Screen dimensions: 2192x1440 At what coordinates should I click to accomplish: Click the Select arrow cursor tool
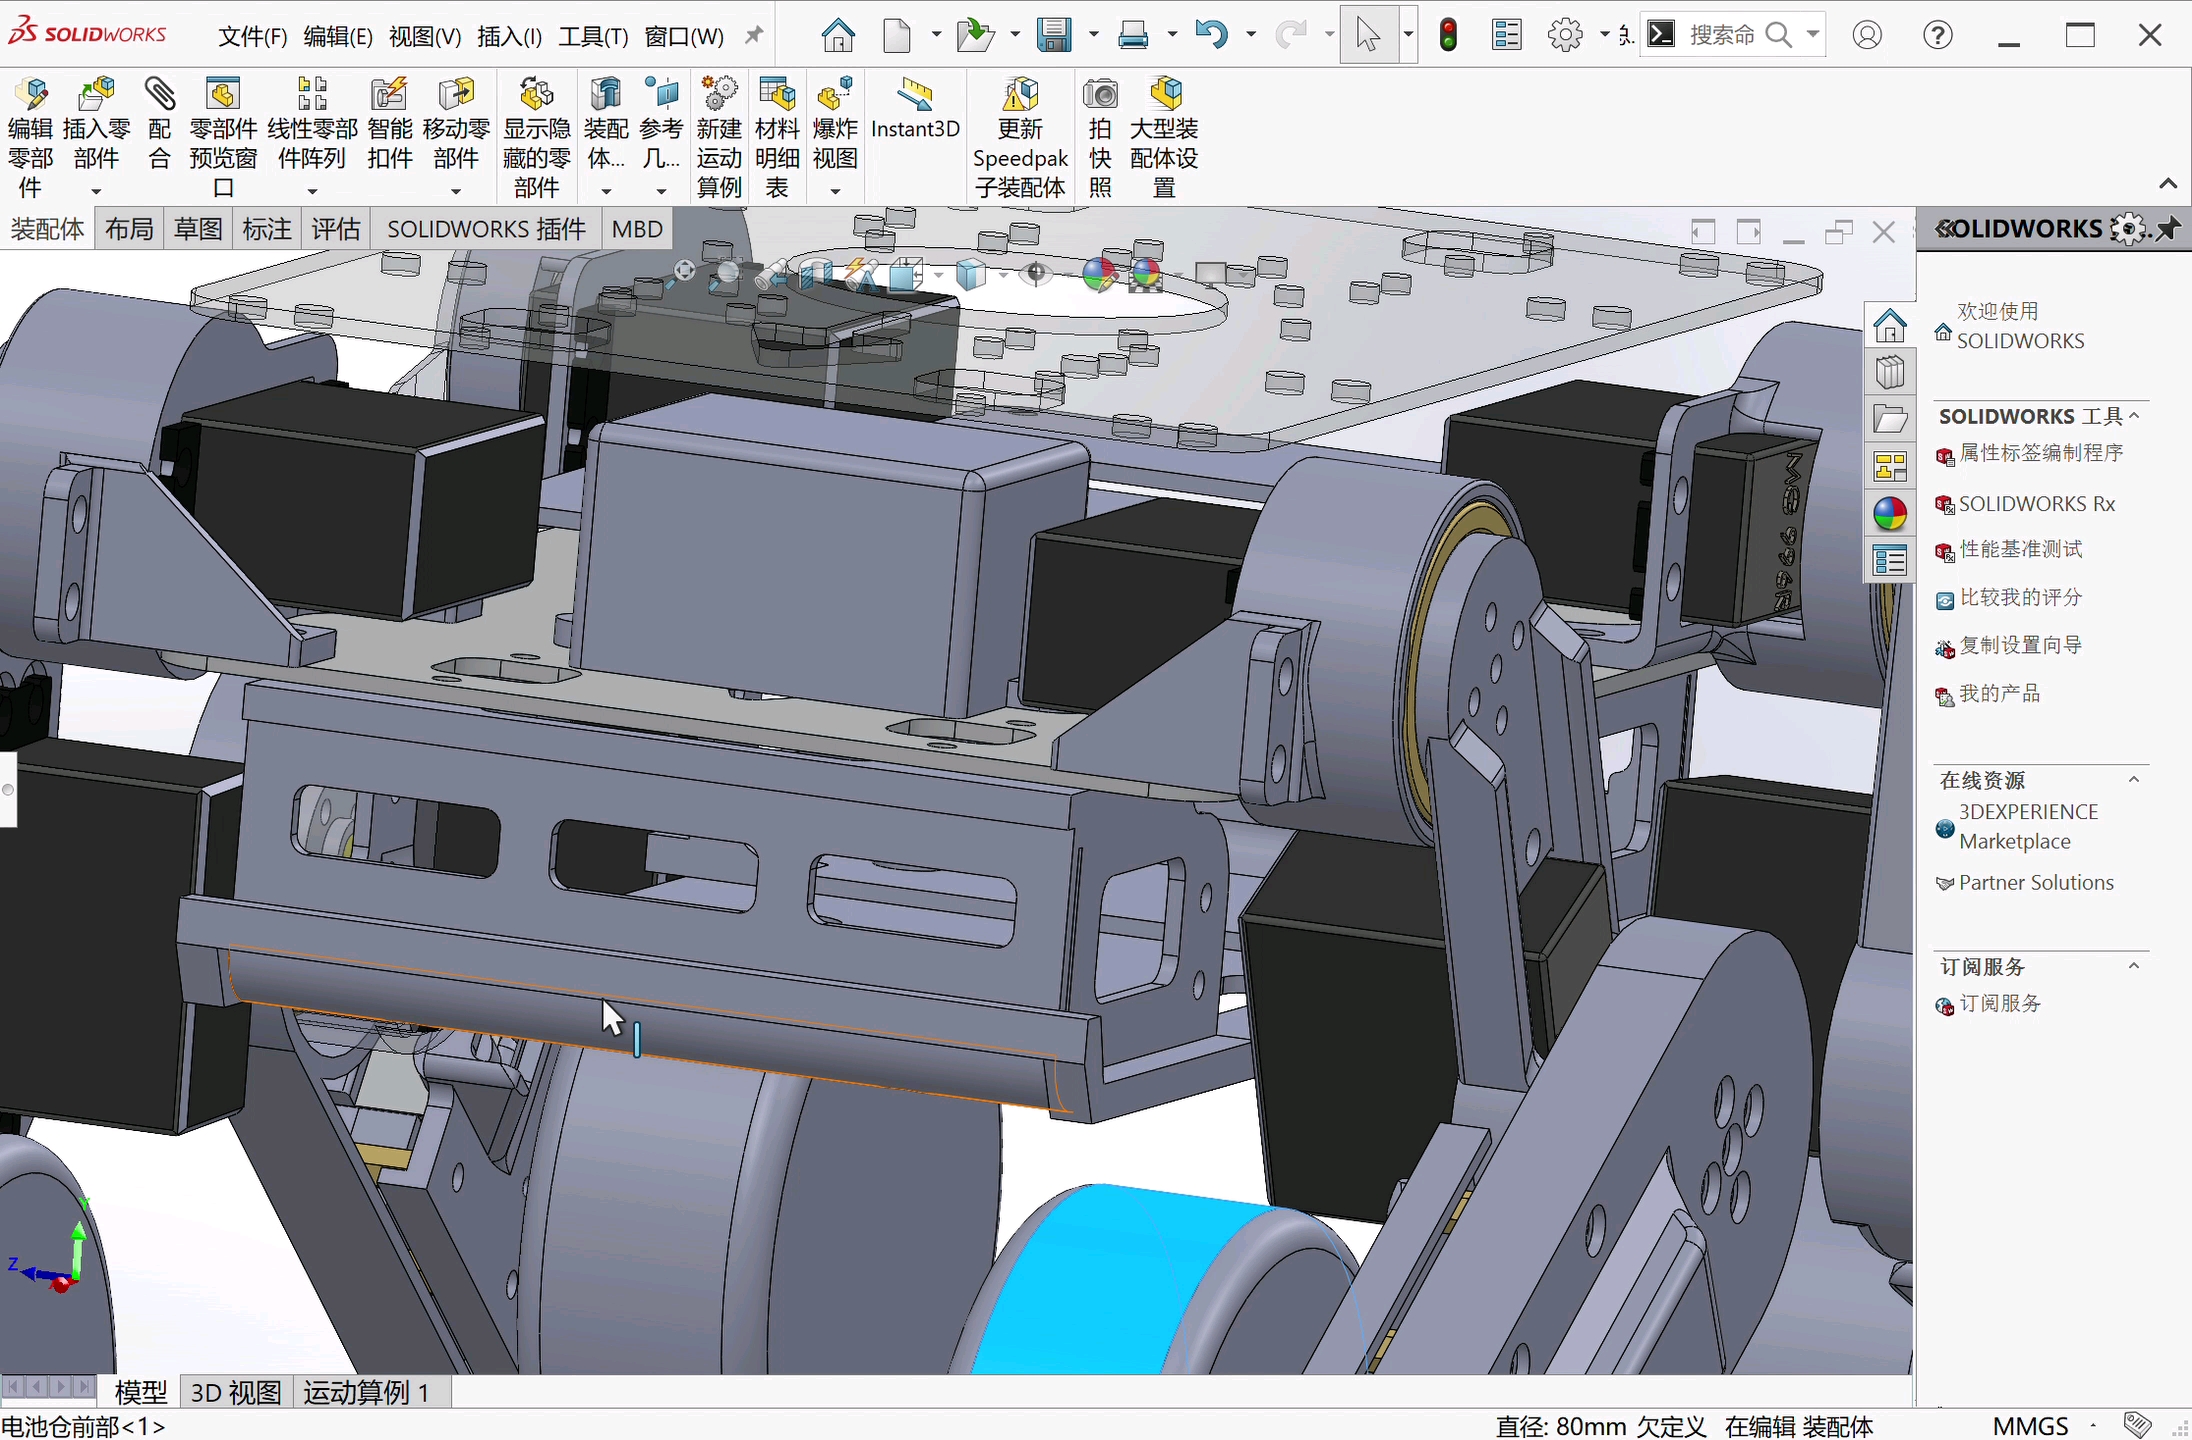tap(1367, 36)
